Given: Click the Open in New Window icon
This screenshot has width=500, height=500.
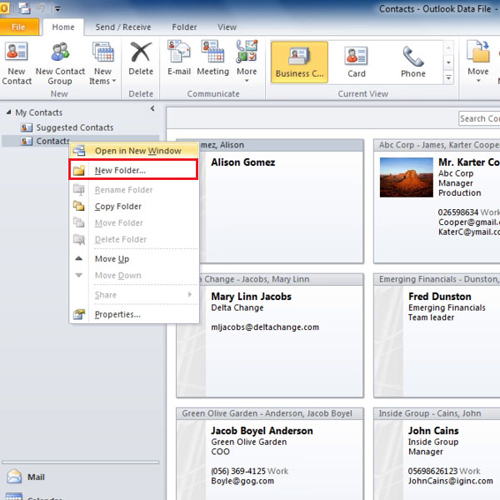Looking at the screenshot, I should pyautogui.click(x=79, y=150).
